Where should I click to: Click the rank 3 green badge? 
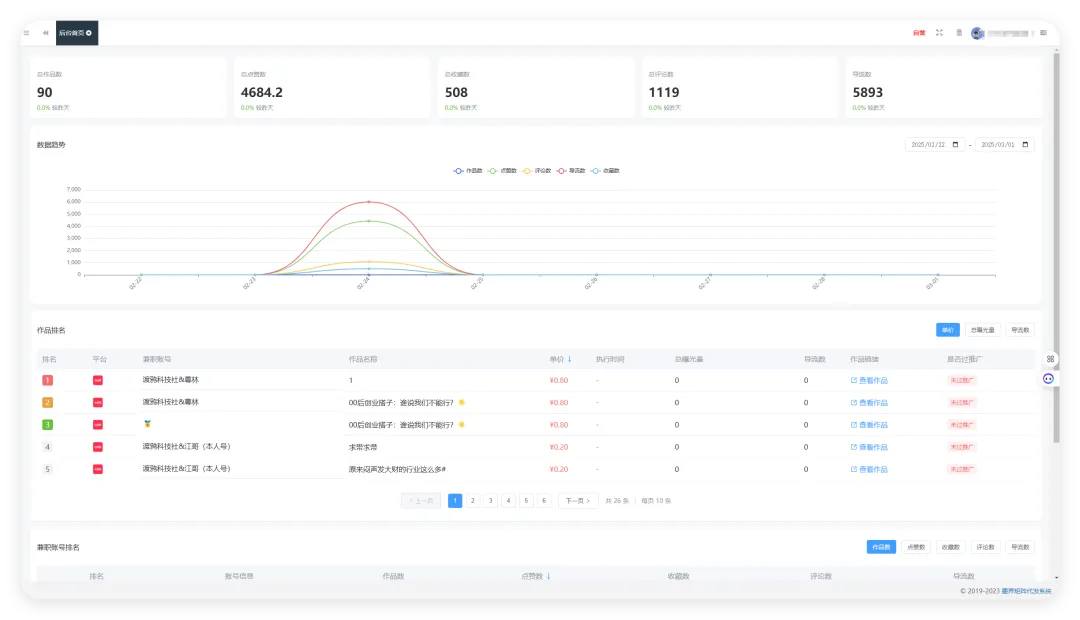coord(48,425)
